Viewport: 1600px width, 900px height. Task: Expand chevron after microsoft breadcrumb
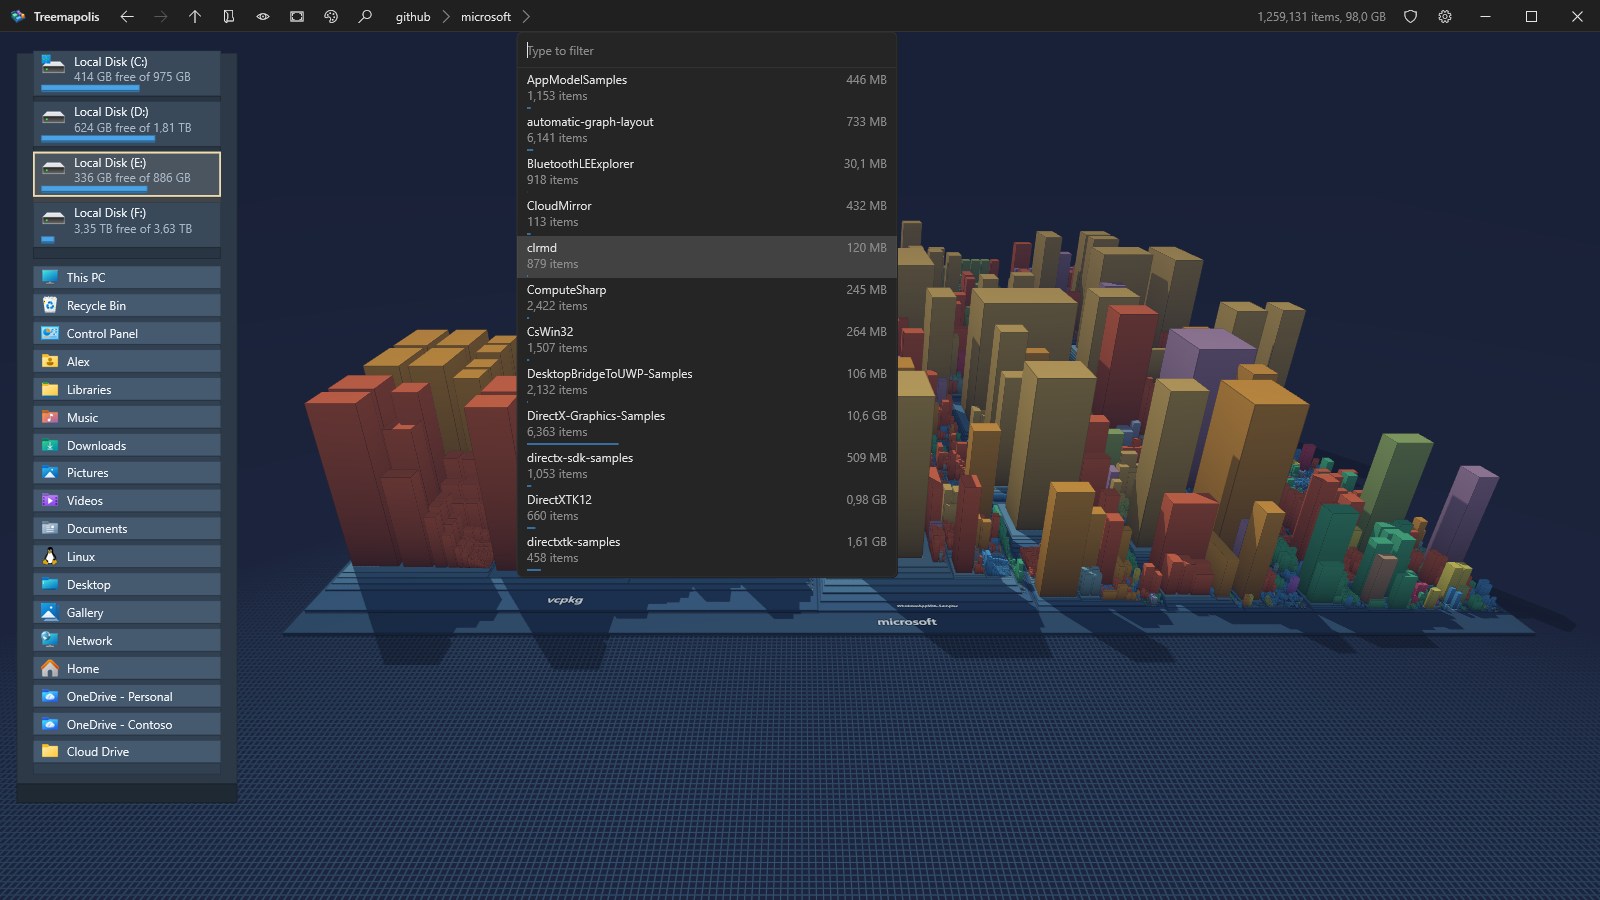526,17
